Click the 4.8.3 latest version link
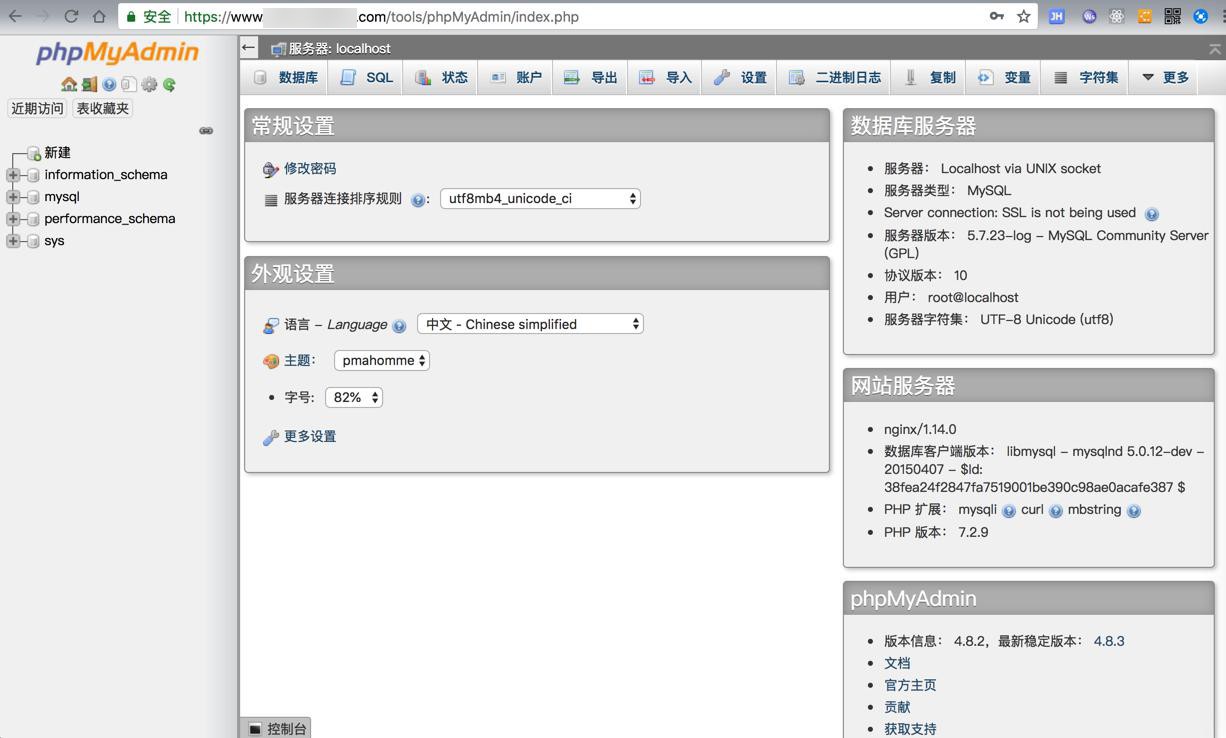The width and height of the screenshot is (1226, 738). (1109, 641)
